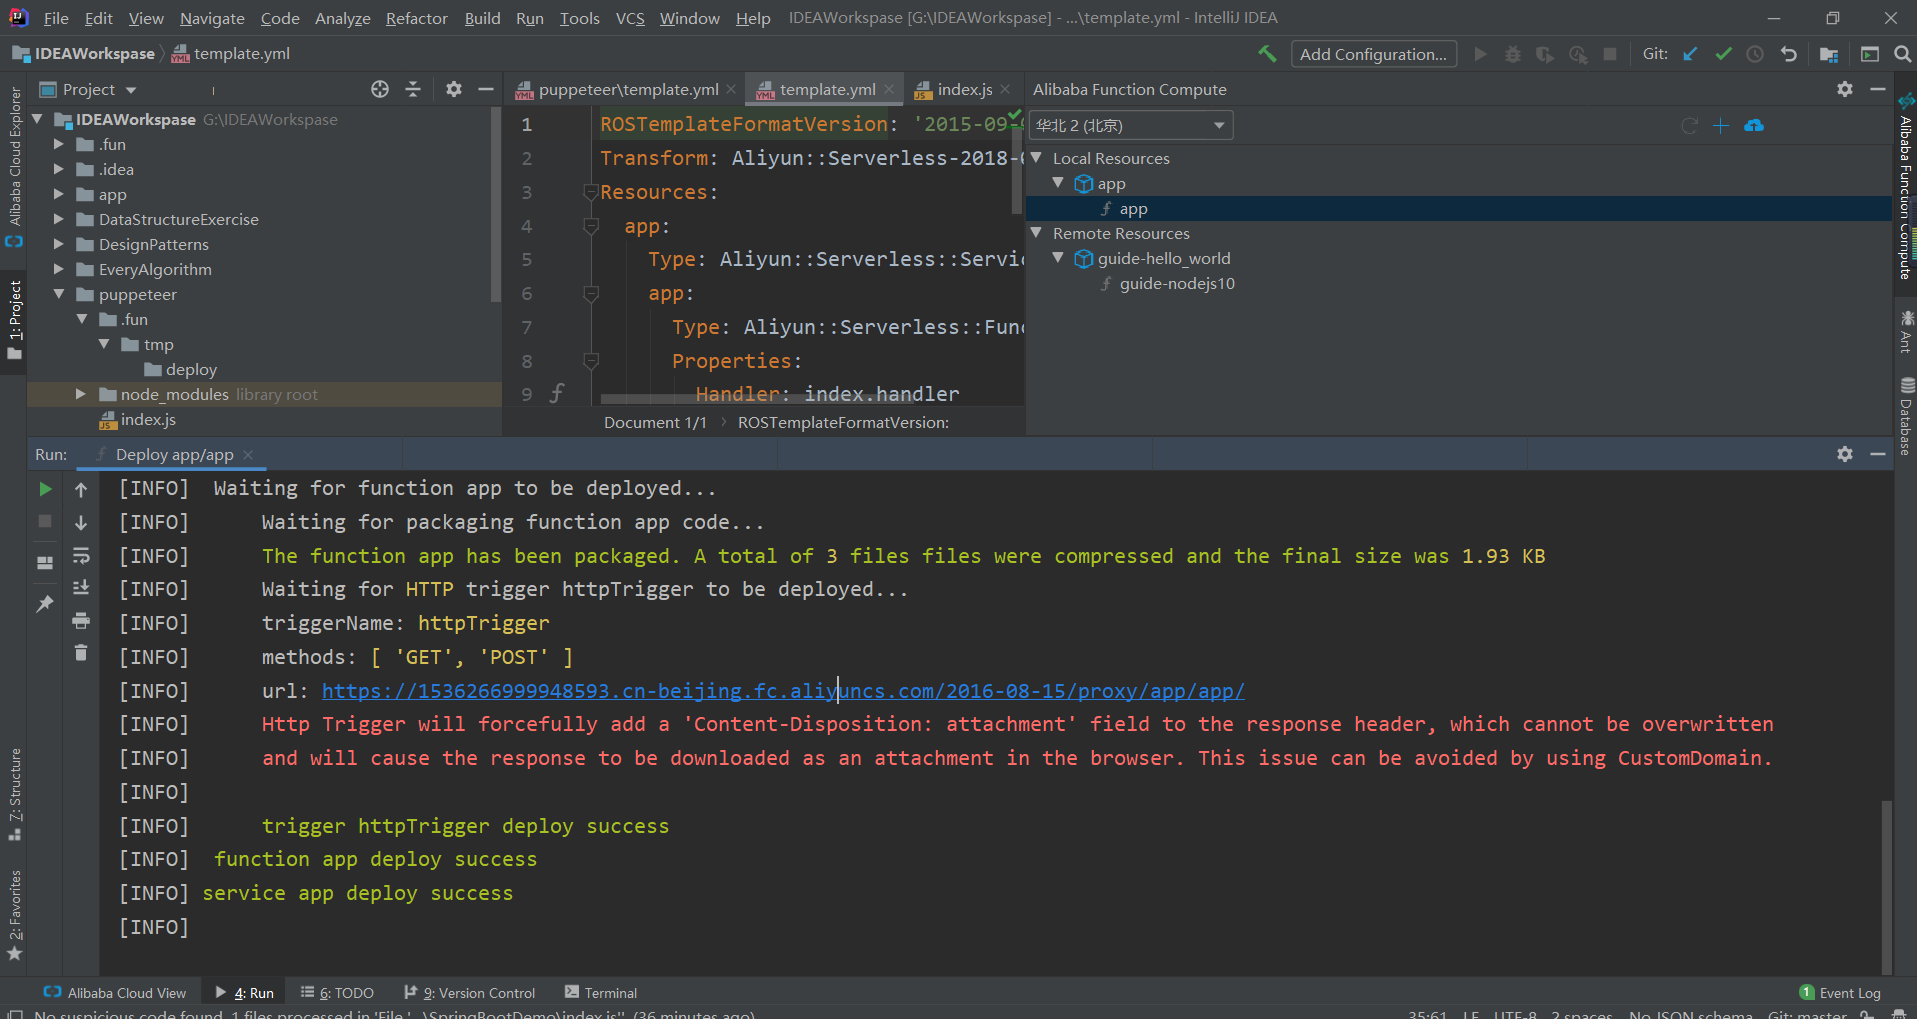
Task: Open Function Compute panel settings gear
Action: click(1845, 89)
